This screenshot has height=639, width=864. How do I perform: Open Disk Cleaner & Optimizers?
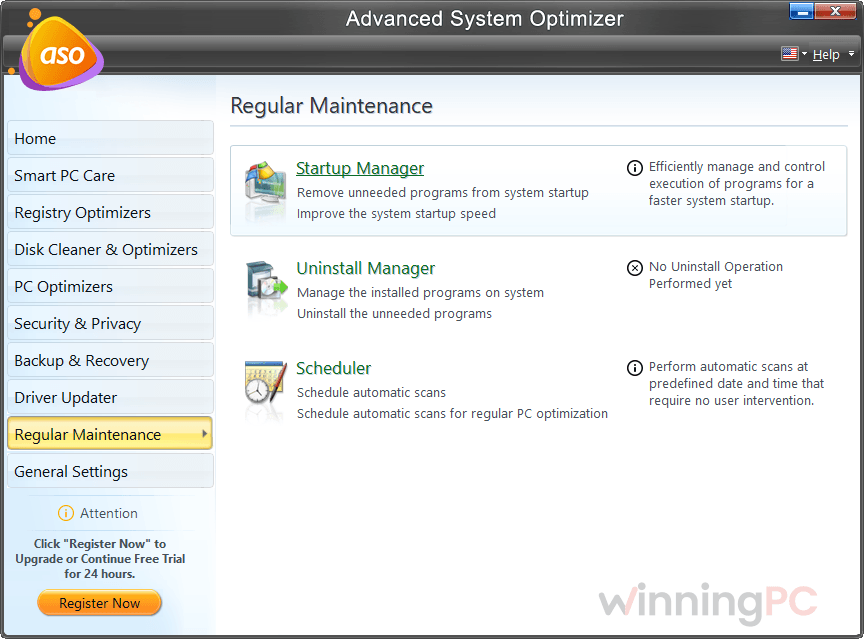click(110, 249)
